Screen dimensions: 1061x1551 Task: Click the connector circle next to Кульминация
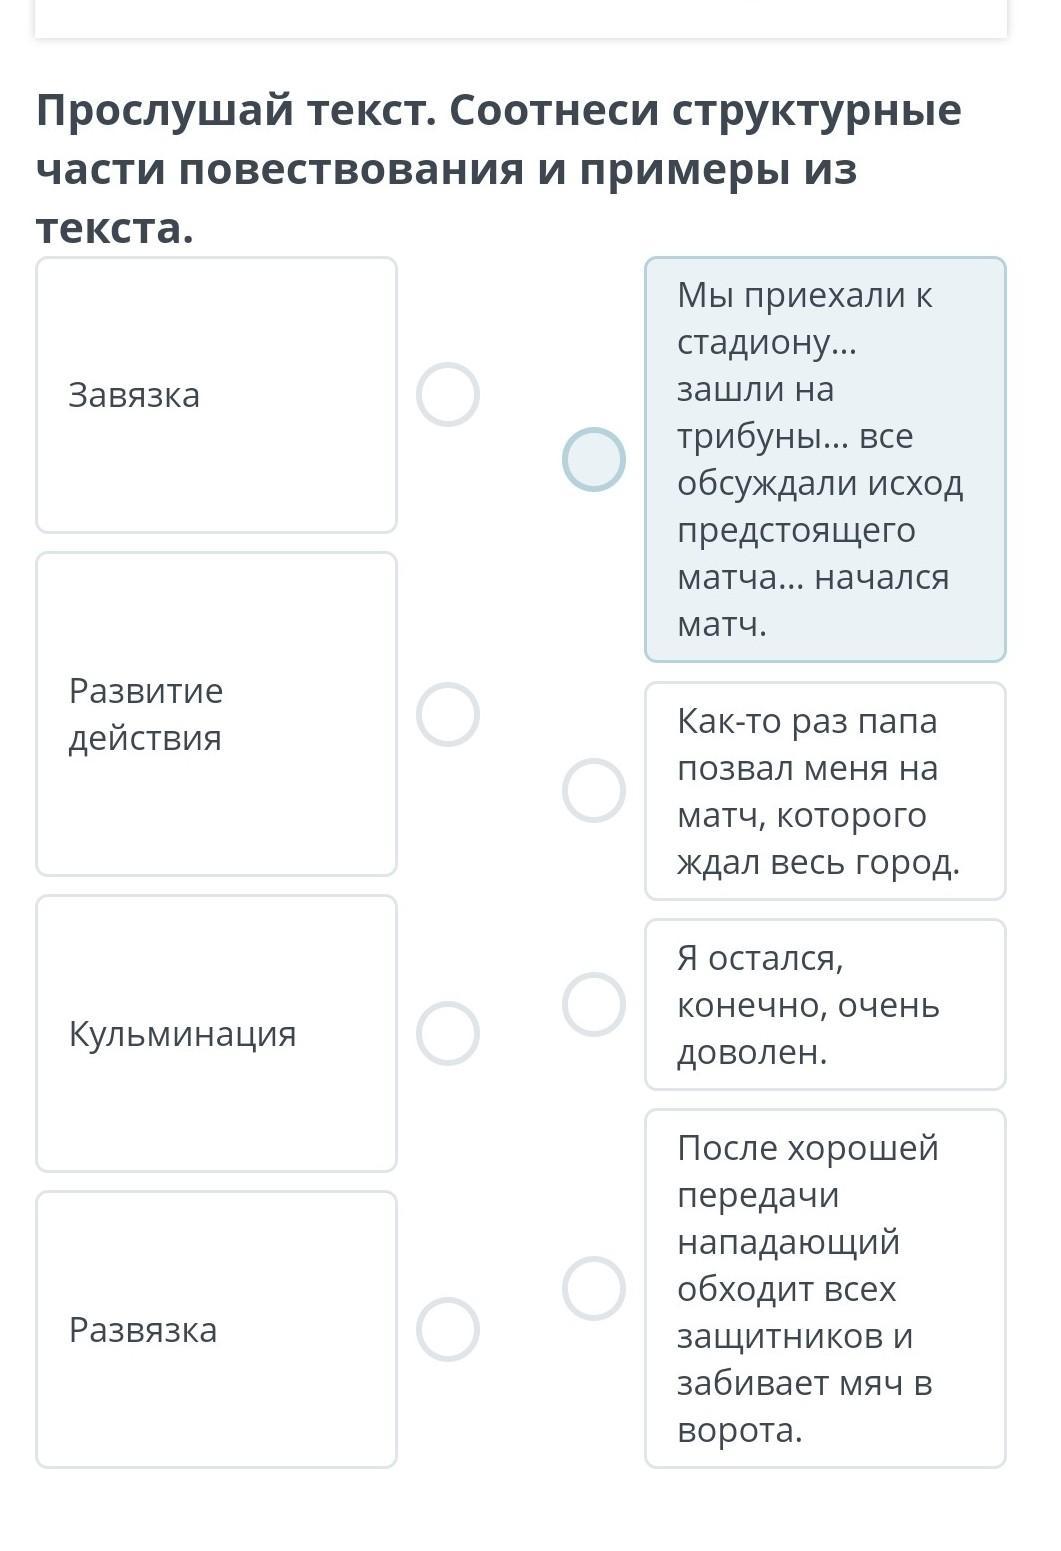(x=447, y=1033)
